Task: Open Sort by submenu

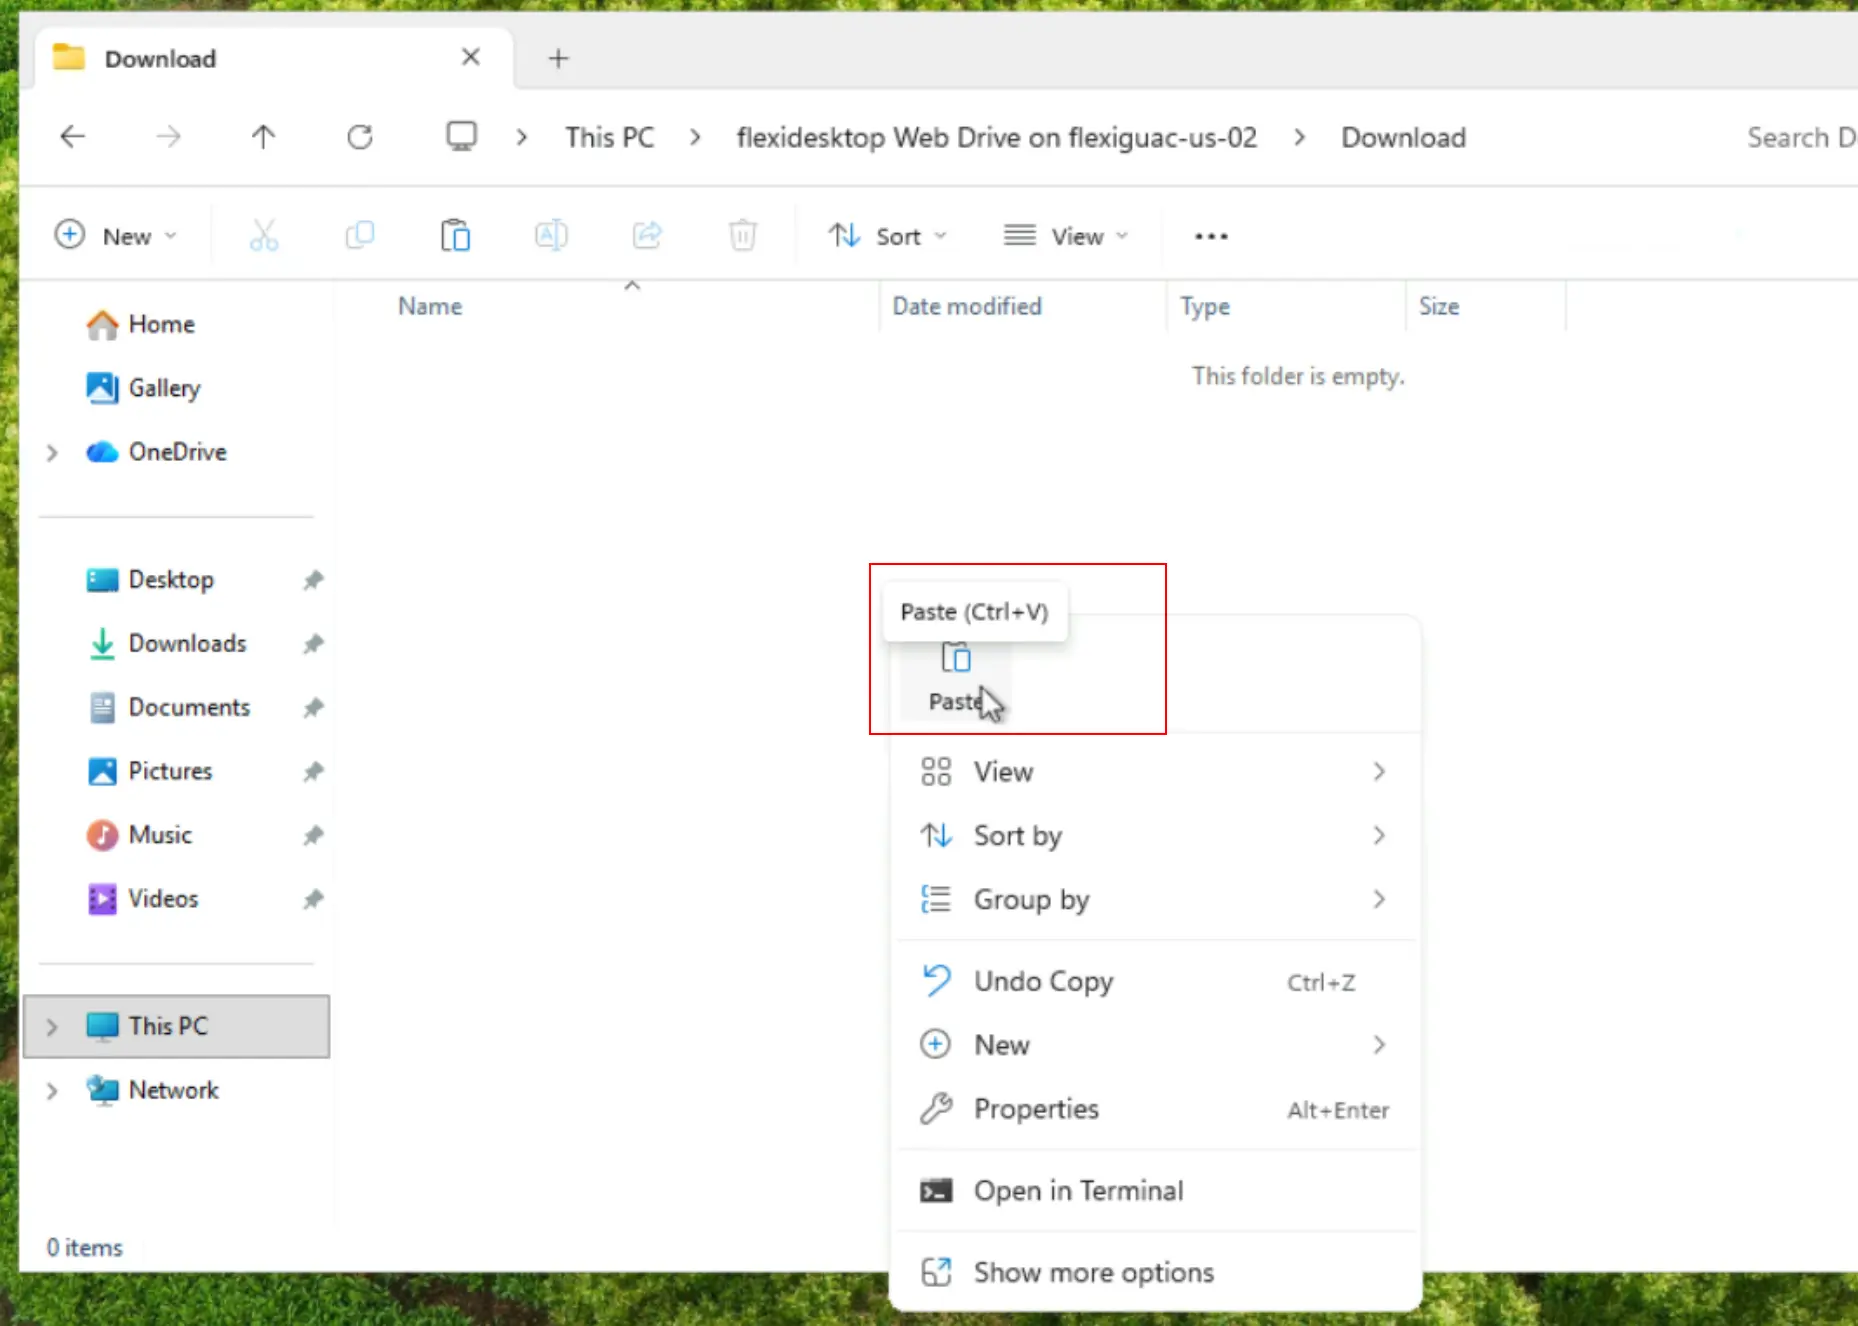Action: [x=1155, y=835]
